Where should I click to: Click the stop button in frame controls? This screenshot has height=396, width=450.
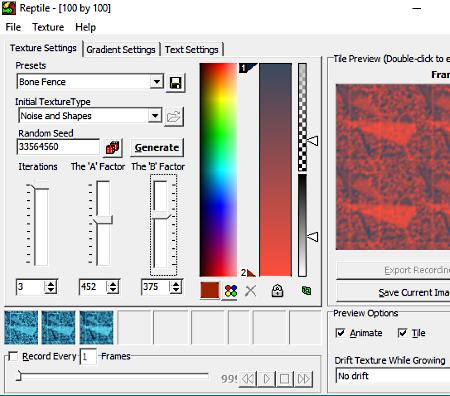[x=285, y=379]
